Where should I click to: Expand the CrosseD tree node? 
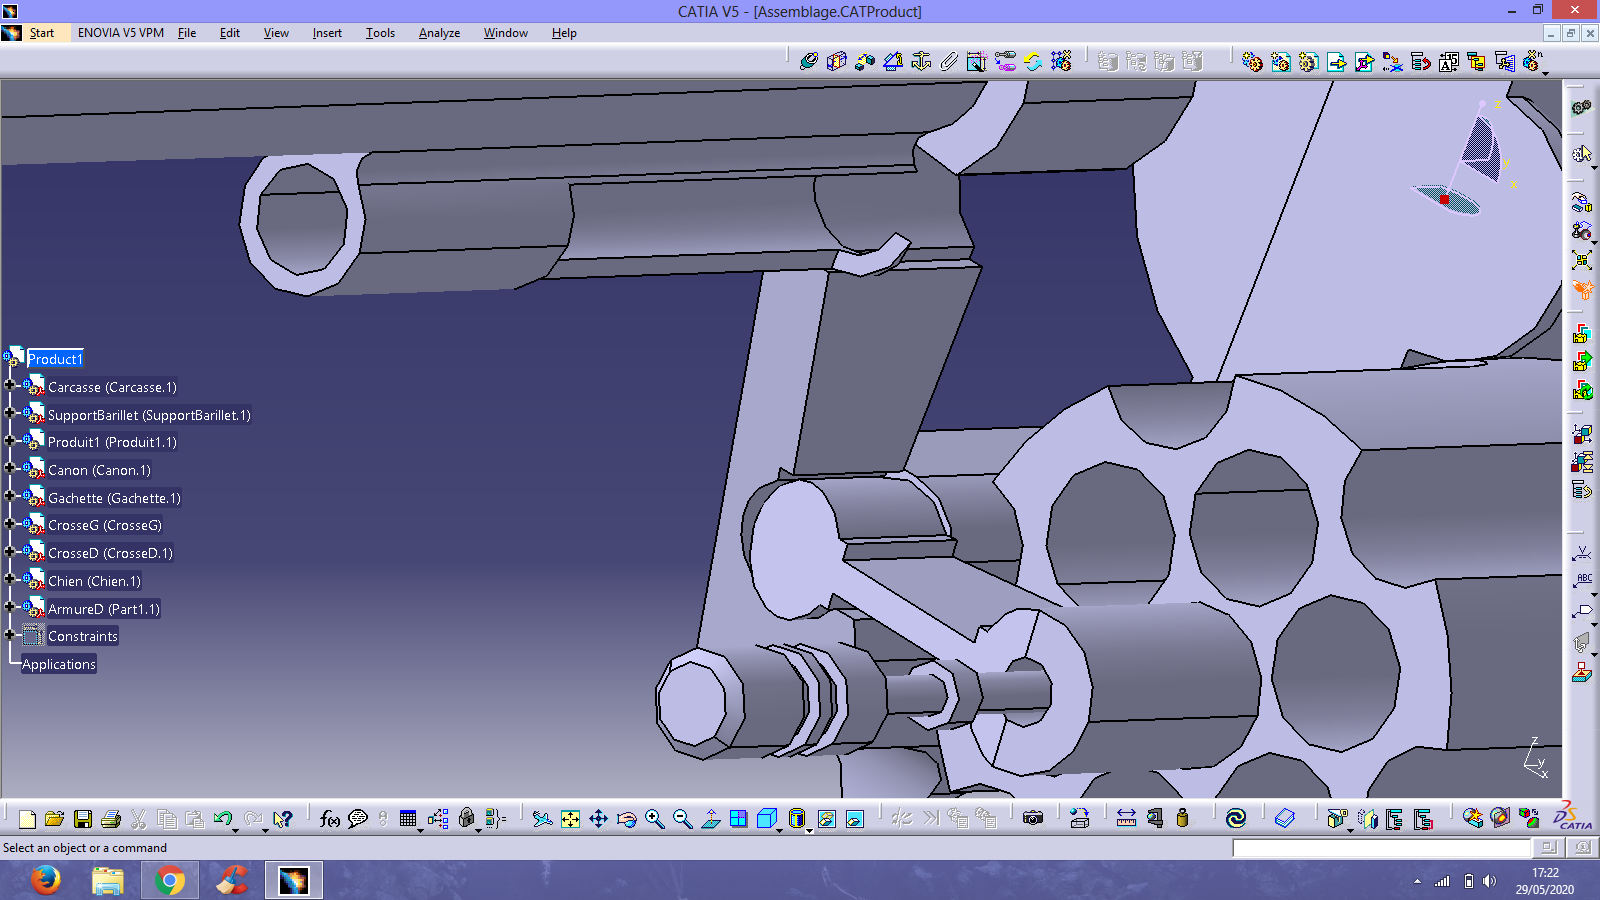(x=10, y=551)
